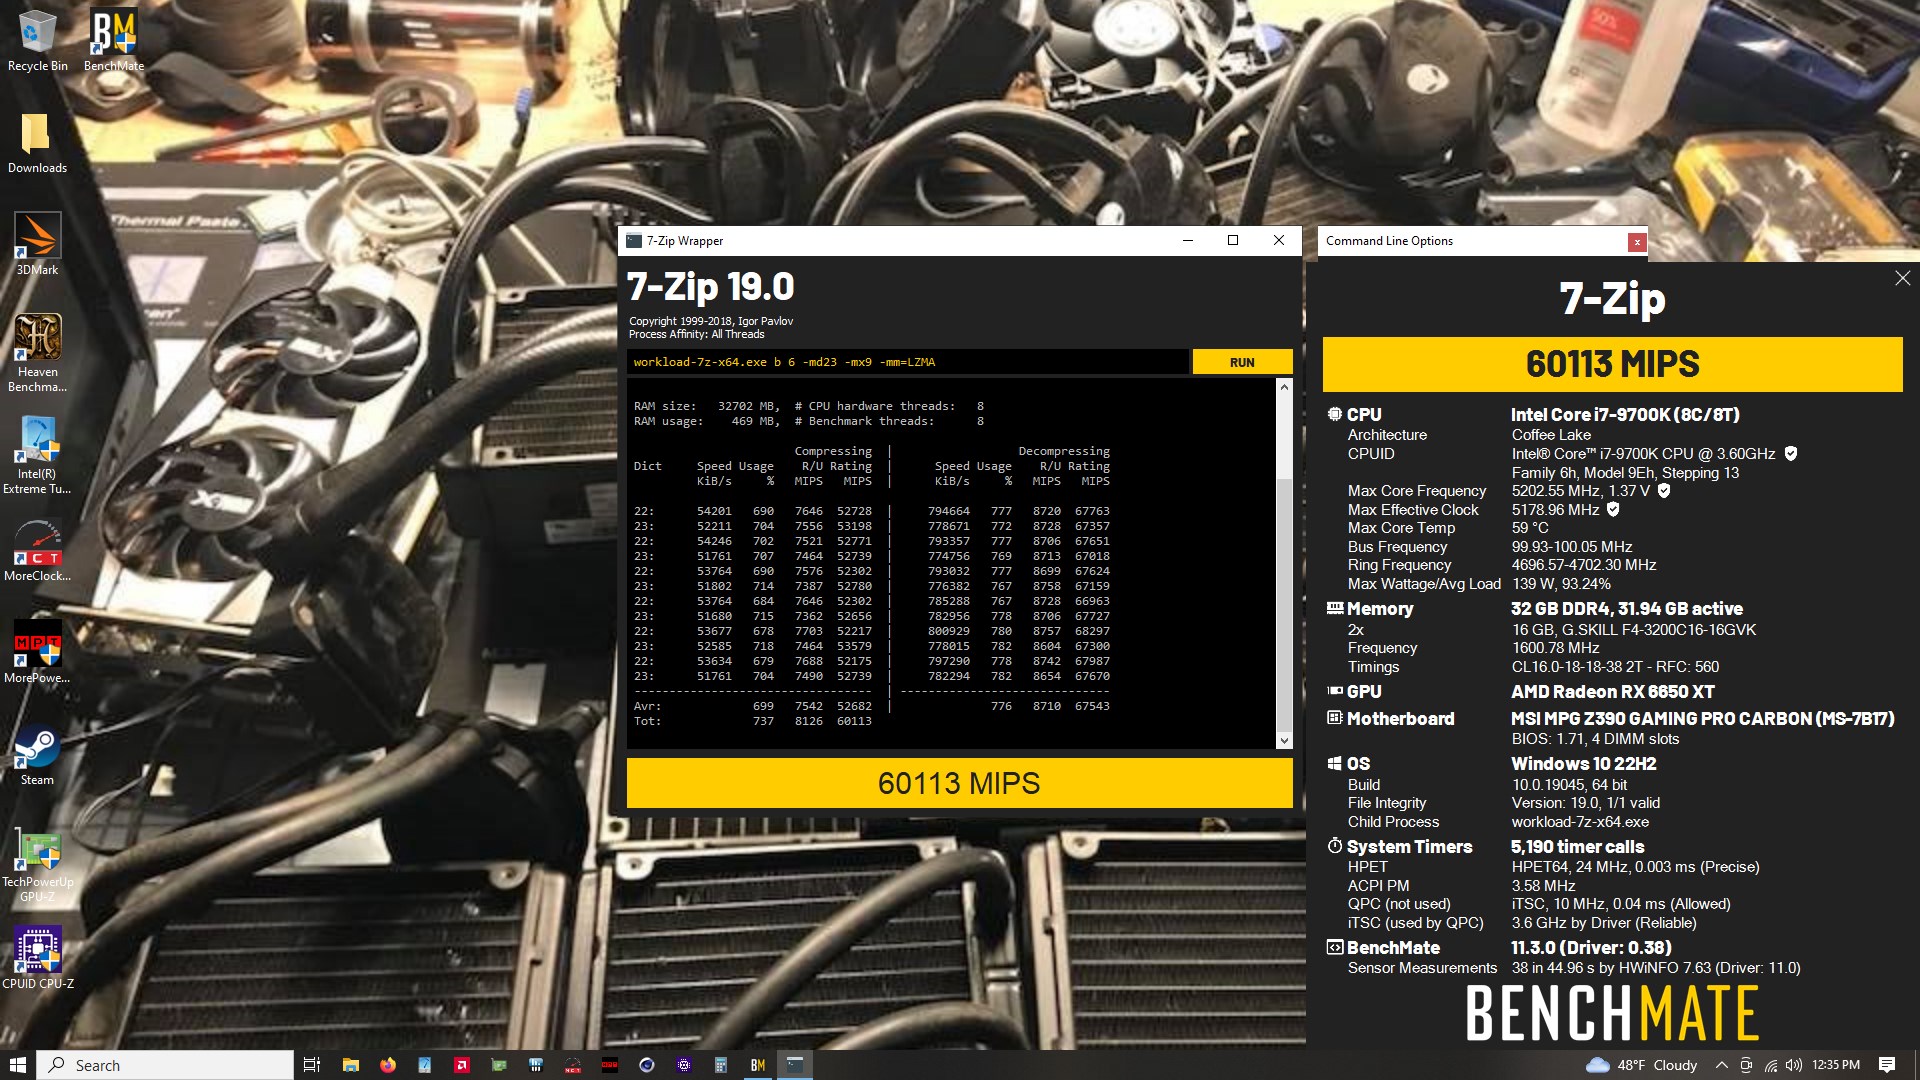Click the 7-Zip command line input field
Viewport: 1920px width, 1080px height.
pos(908,362)
